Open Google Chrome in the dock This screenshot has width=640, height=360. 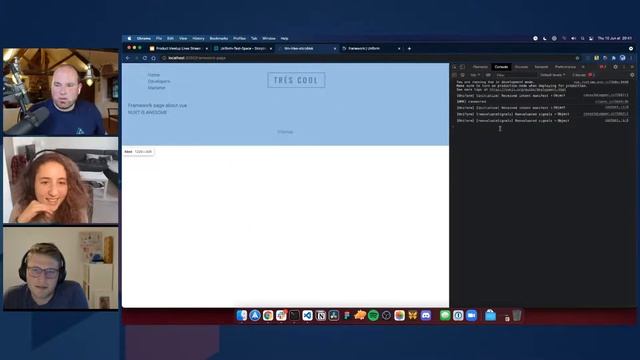pos(268,315)
